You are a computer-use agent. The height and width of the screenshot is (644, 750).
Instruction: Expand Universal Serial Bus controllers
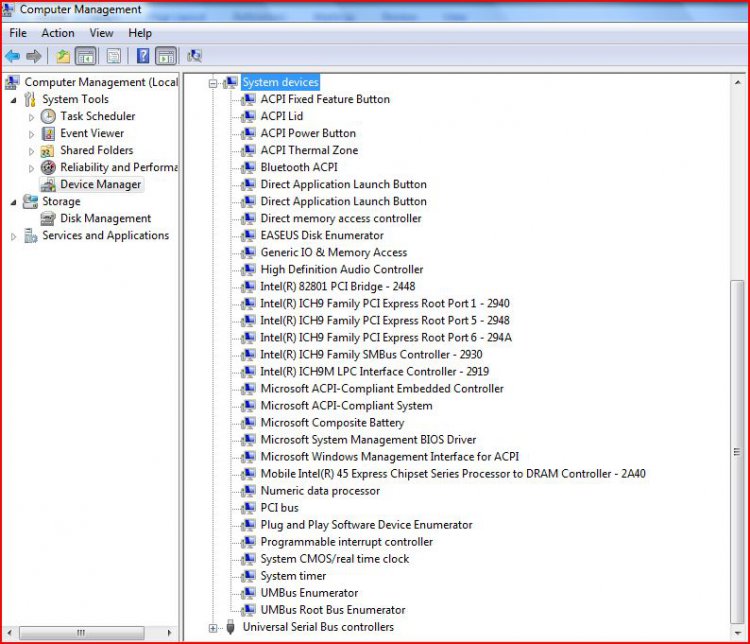[213, 628]
